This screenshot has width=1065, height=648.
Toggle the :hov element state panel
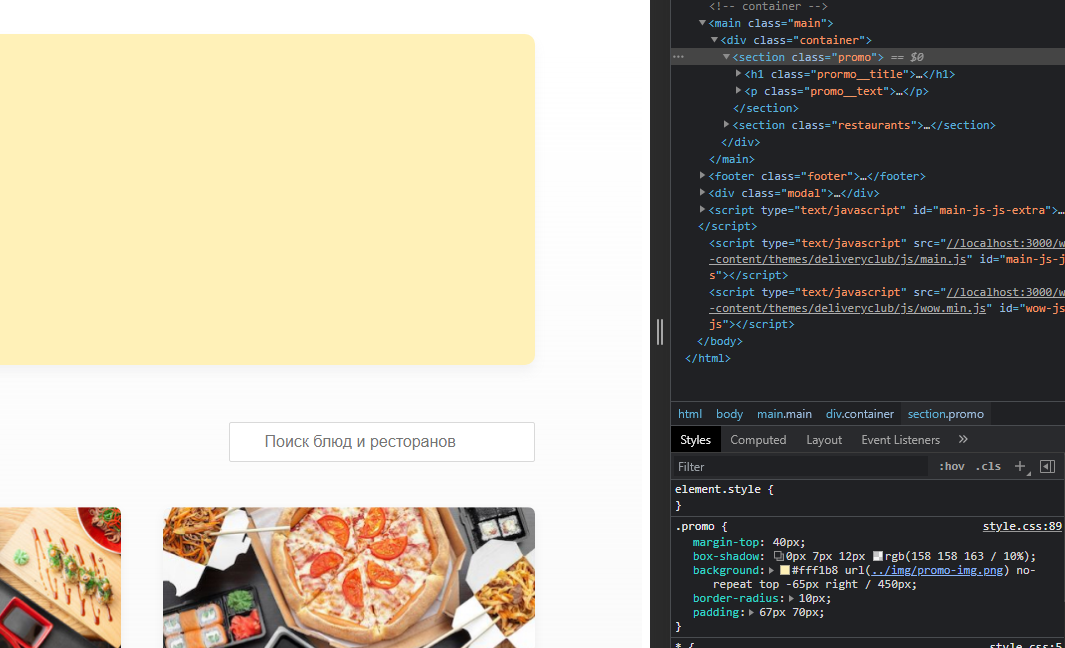tap(952, 466)
